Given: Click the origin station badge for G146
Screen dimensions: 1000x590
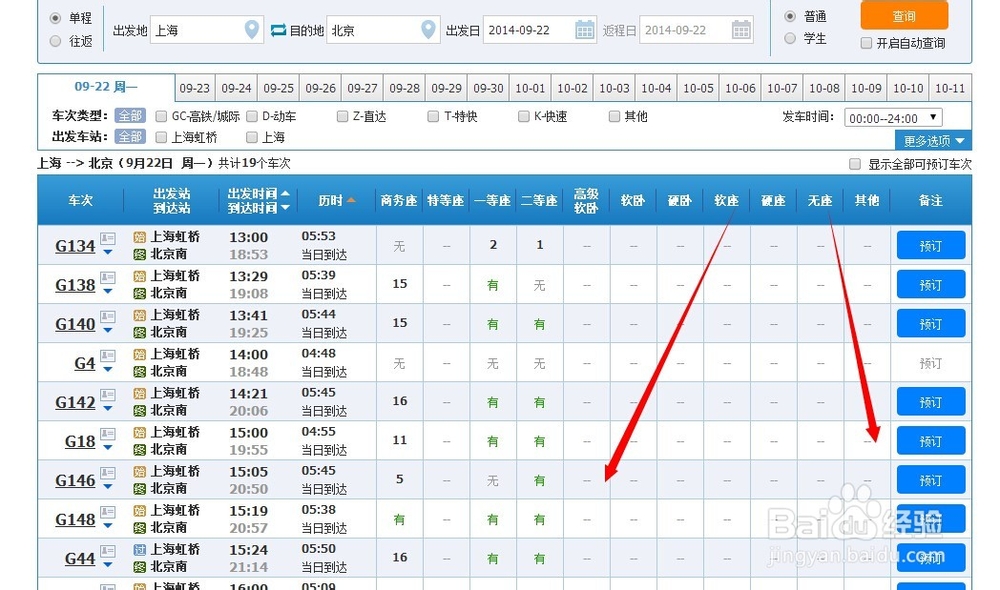Looking at the screenshot, I should pos(140,471).
